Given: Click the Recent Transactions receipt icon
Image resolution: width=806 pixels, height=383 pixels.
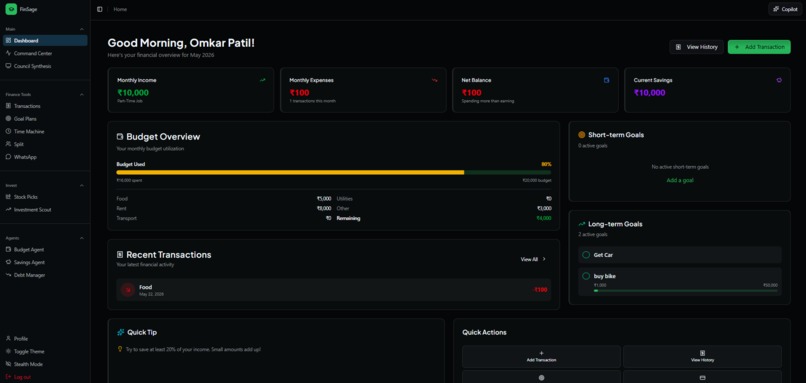Looking at the screenshot, I should pyautogui.click(x=120, y=254).
